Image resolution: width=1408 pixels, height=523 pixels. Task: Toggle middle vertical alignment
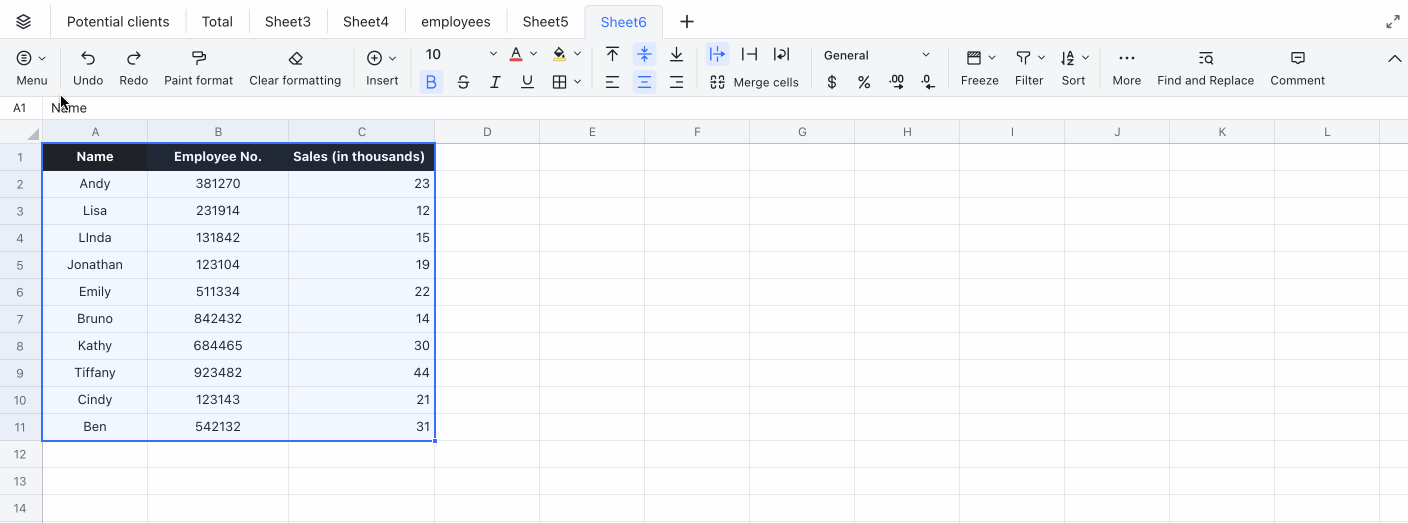pos(644,54)
